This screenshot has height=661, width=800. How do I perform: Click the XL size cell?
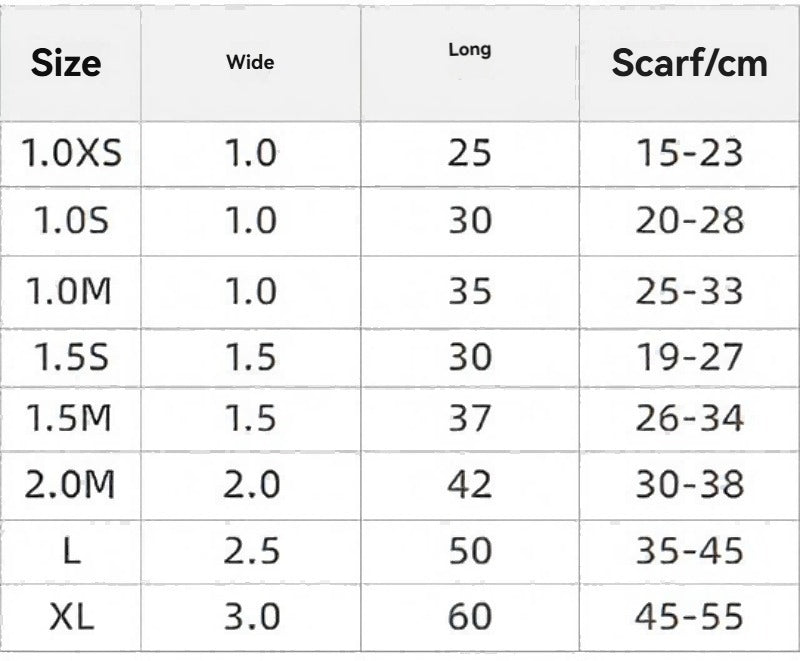tap(70, 617)
